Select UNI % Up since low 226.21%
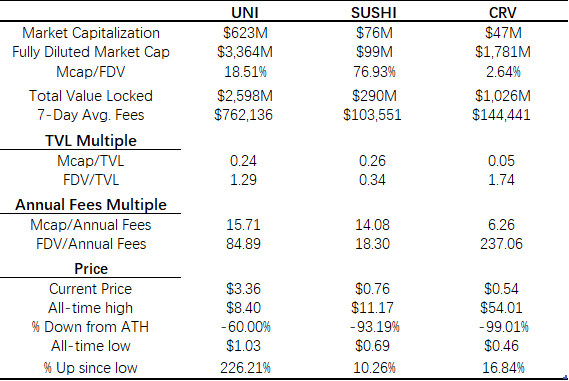Image resolution: width=569 pixels, height=381 pixels. 245,368
